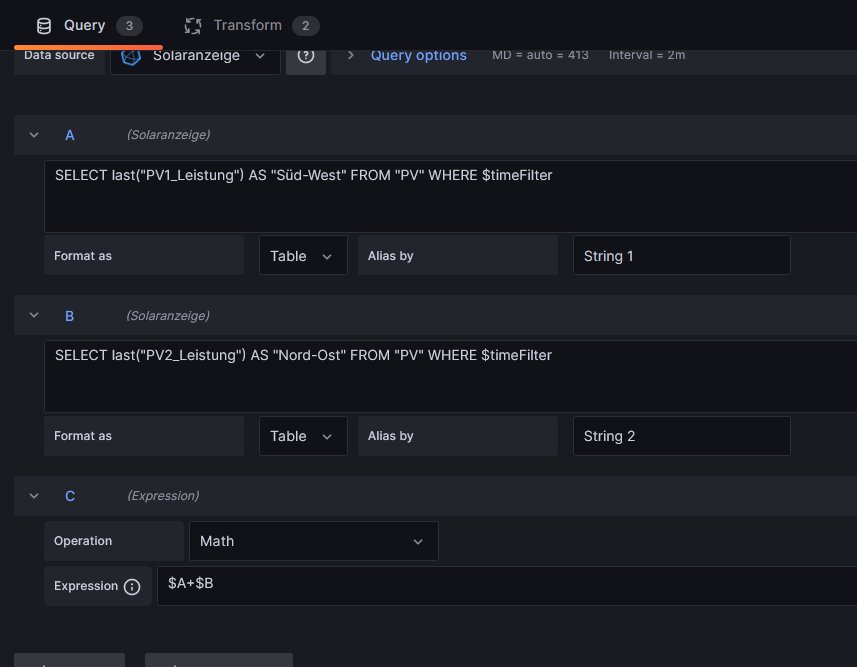Click the database icon on Query tab
Screen dimensions: 857x667
tap(44, 25)
